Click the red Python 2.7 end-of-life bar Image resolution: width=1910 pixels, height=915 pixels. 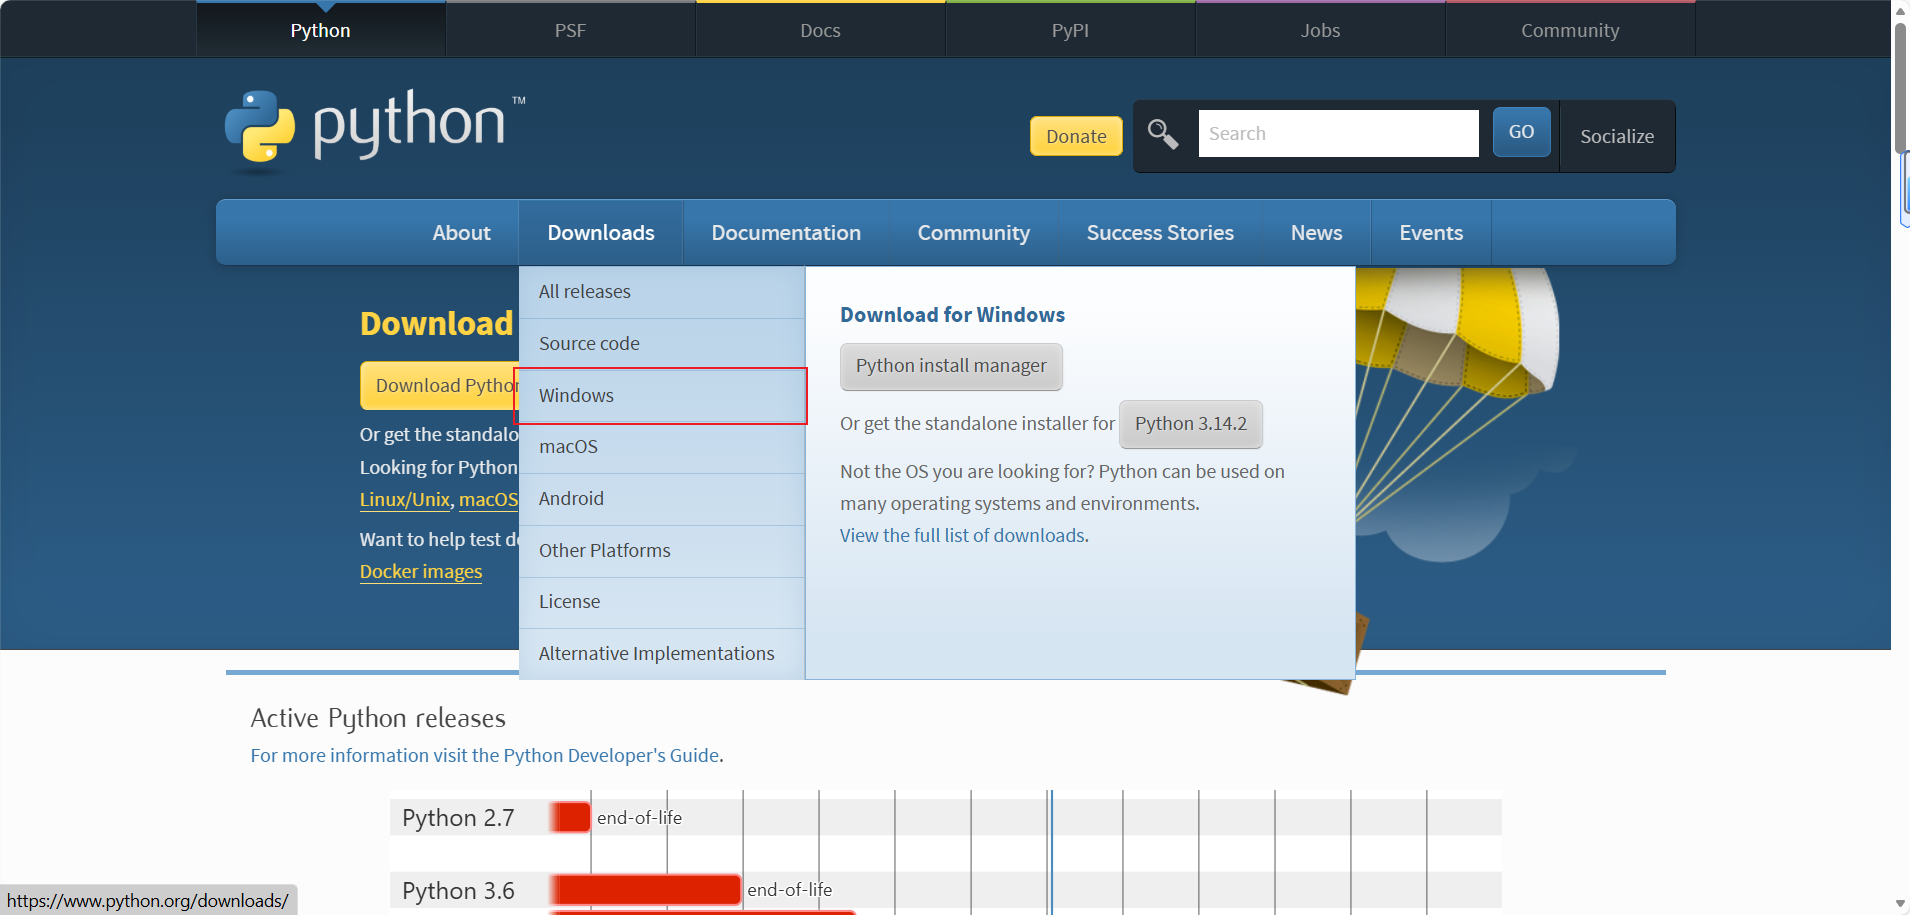click(570, 817)
